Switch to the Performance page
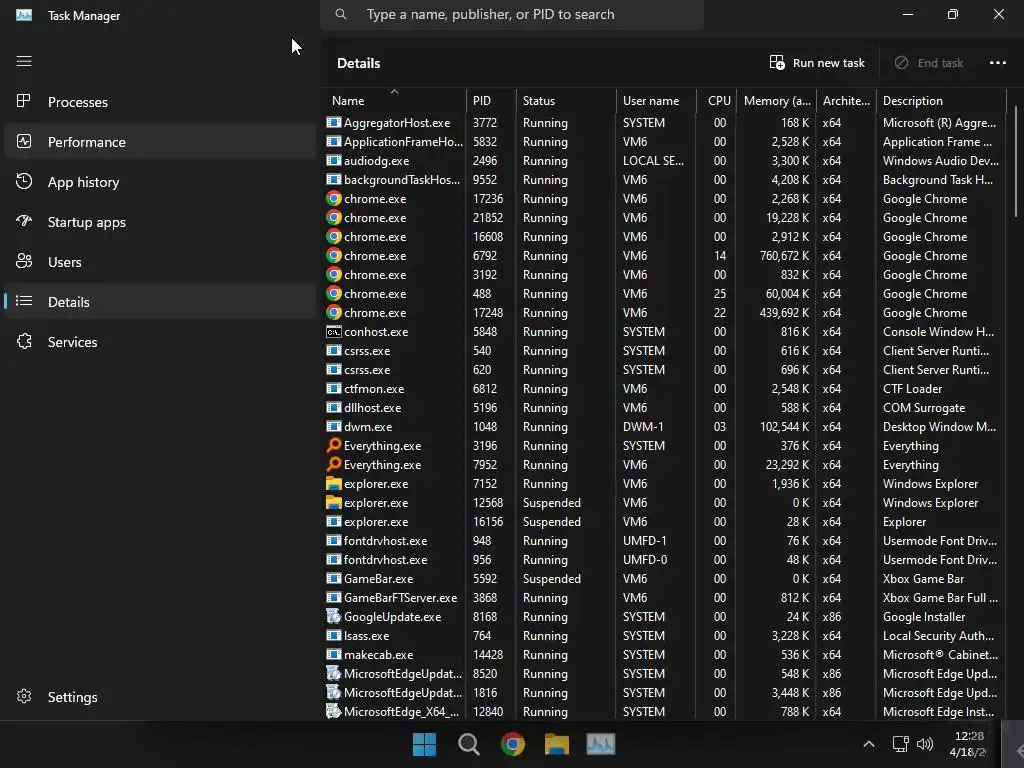Screen dimensions: 1024x768 [x=160, y=141]
